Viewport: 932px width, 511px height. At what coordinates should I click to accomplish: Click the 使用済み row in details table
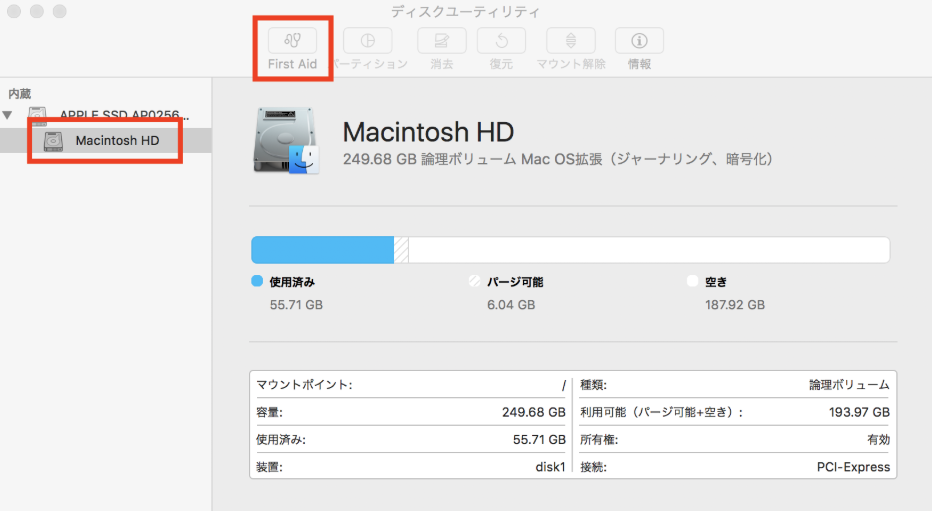coord(411,440)
